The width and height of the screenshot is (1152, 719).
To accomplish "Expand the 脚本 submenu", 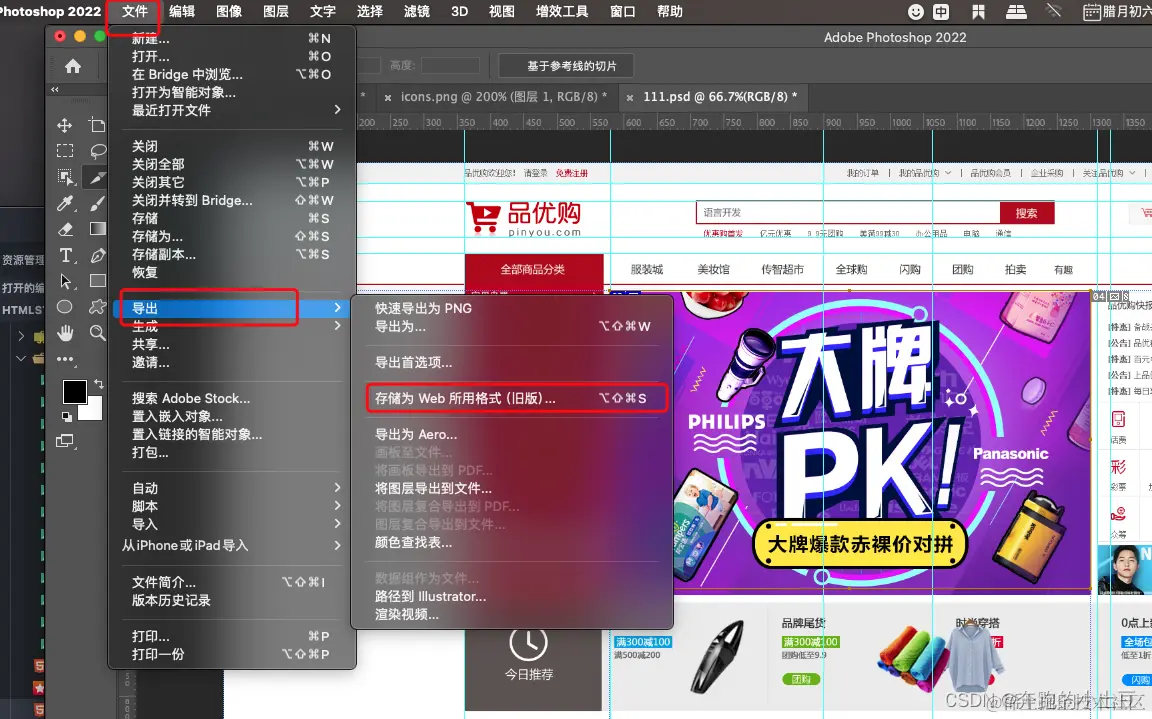I will point(337,505).
